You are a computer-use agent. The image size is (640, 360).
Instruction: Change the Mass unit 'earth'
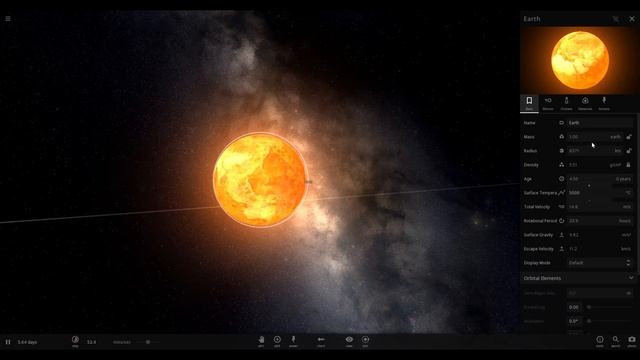click(x=616, y=137)
